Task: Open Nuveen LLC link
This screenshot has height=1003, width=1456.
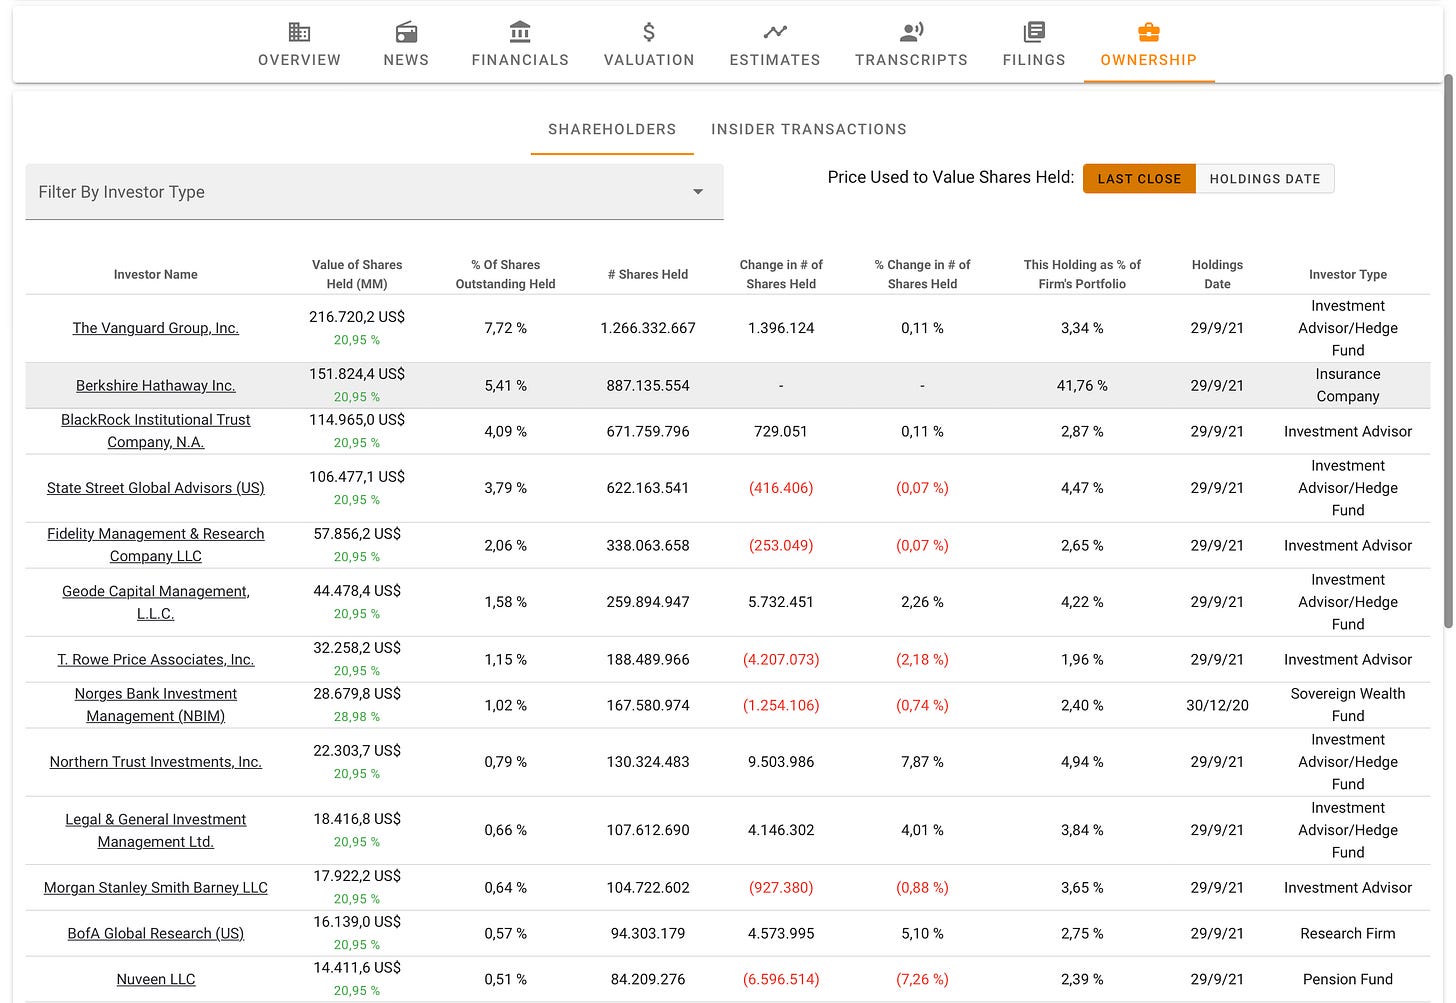Action: pyautogui.click(x=156, y=979)
